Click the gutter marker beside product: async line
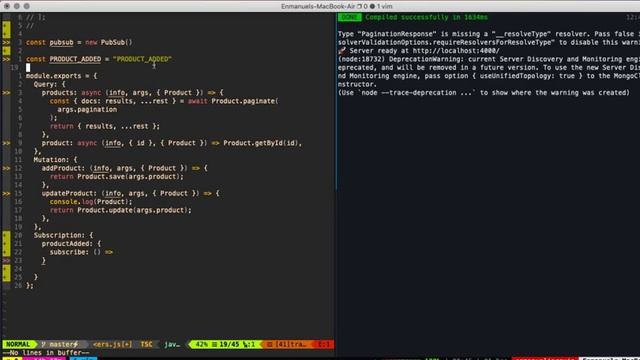This screenshot has width=640, height=360. pyautogui.click(x=6, y=143)
